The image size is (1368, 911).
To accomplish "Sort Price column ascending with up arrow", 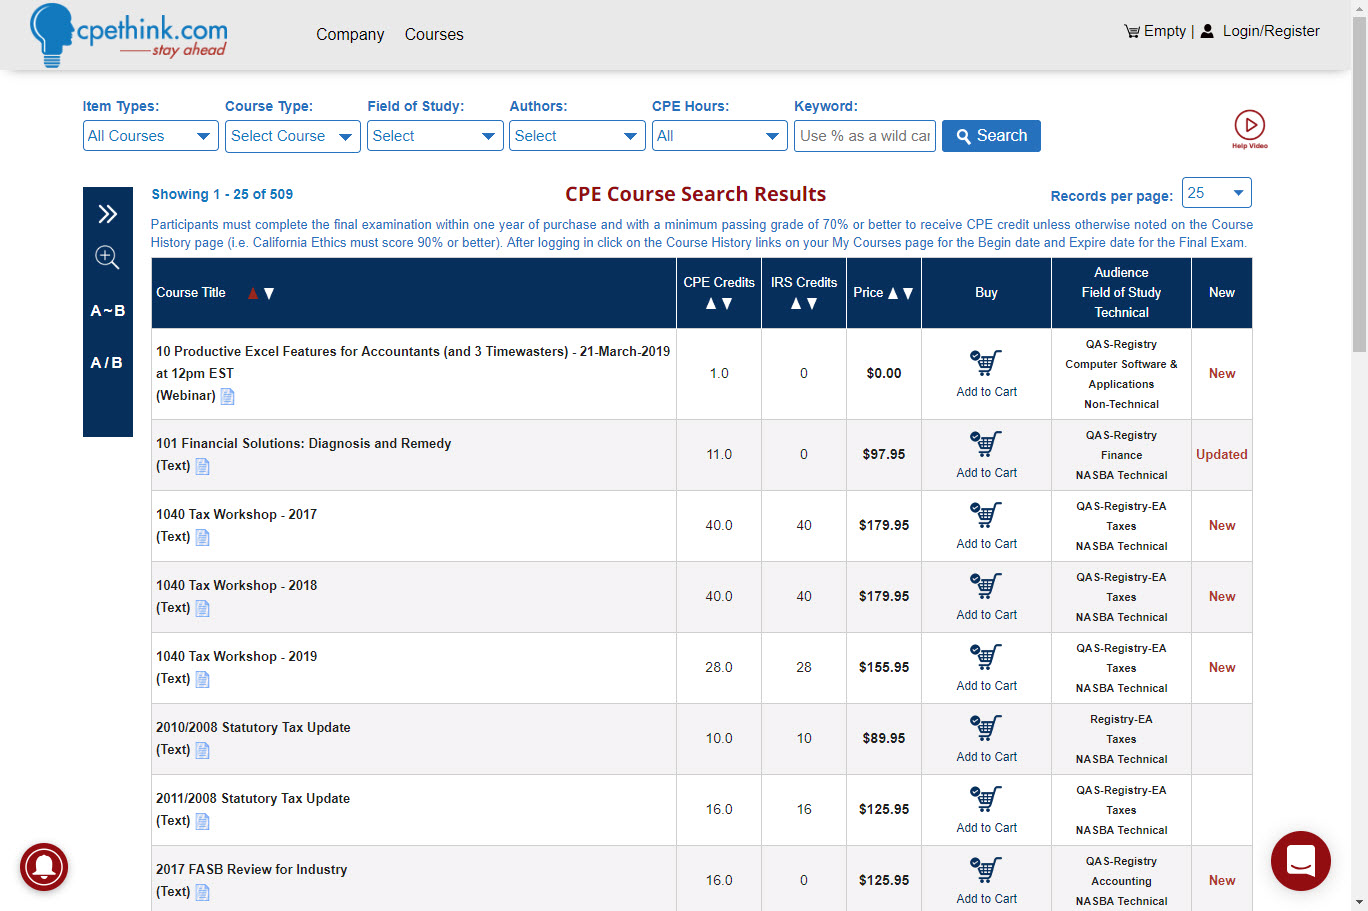I will (x=893, y=293).
